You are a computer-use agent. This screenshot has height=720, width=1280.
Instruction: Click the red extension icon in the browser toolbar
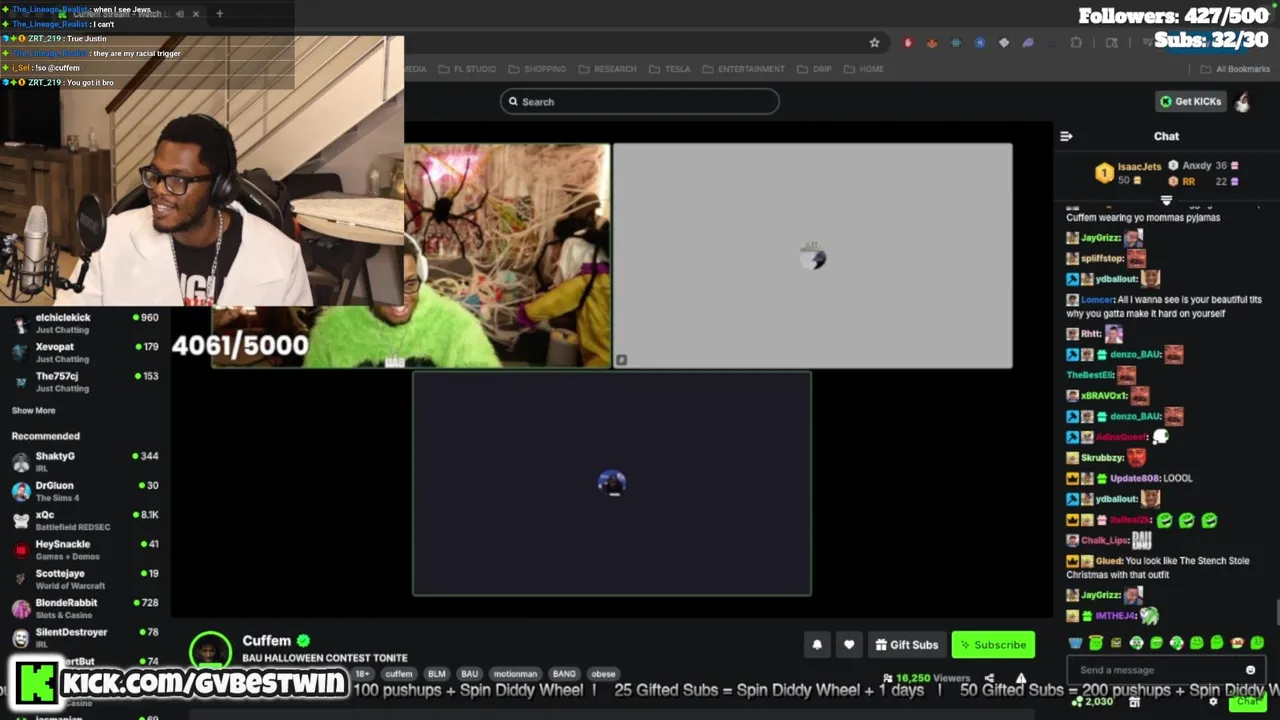pyautogui.click(x=908, y=43)
